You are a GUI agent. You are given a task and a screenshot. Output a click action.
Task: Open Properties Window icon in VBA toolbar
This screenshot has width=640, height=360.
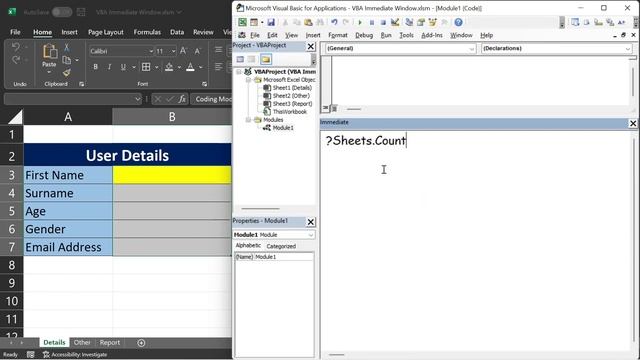(421, 22)
